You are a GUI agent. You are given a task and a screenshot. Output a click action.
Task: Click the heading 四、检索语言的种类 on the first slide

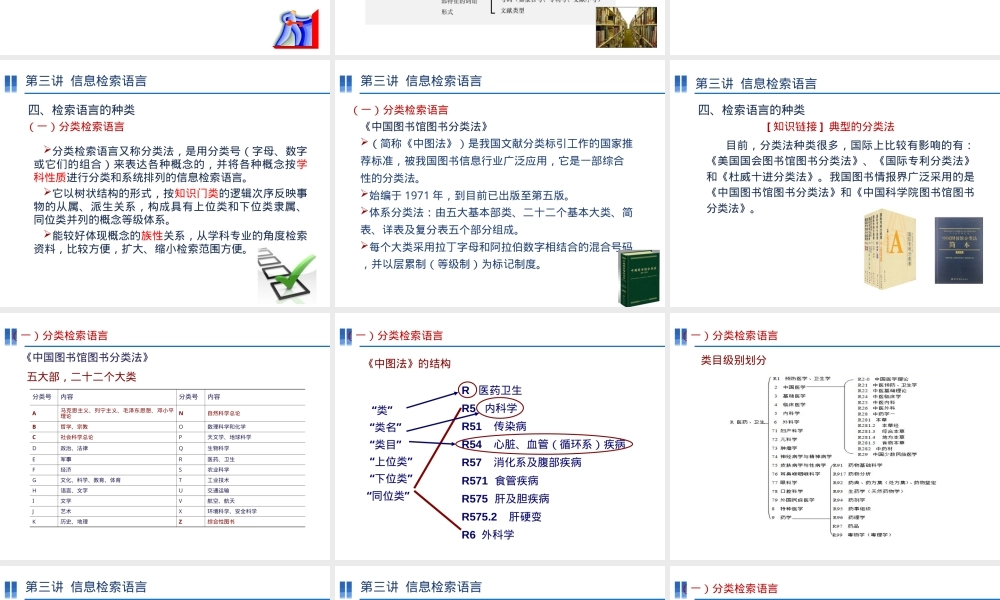pyautogui.click(x=81, y=110)
